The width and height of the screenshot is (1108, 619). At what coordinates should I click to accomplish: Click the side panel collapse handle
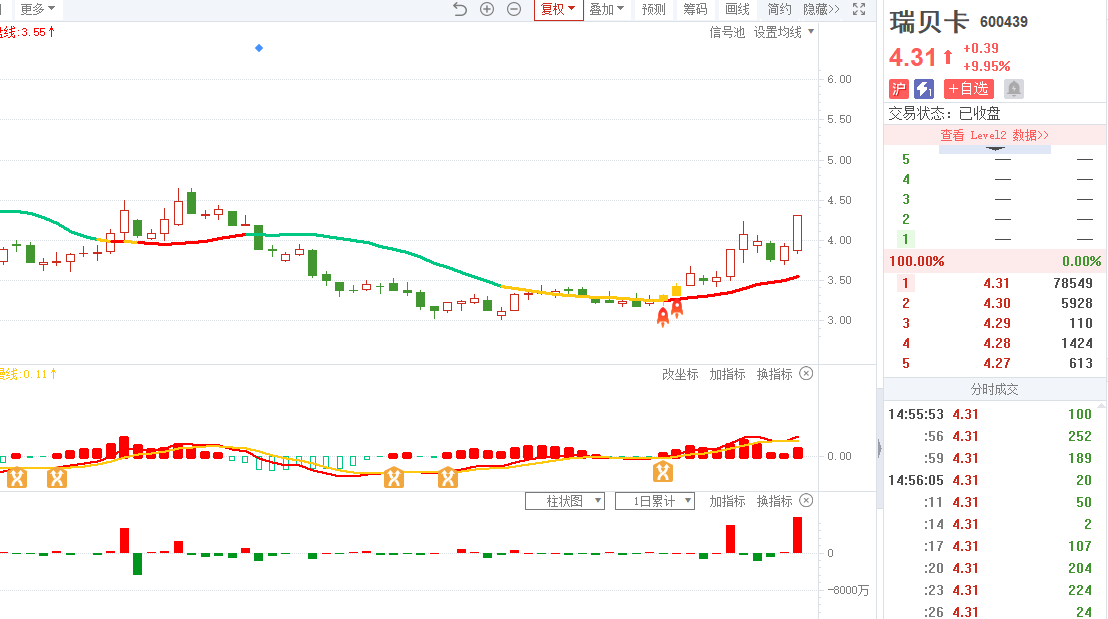tap(880, 448)
